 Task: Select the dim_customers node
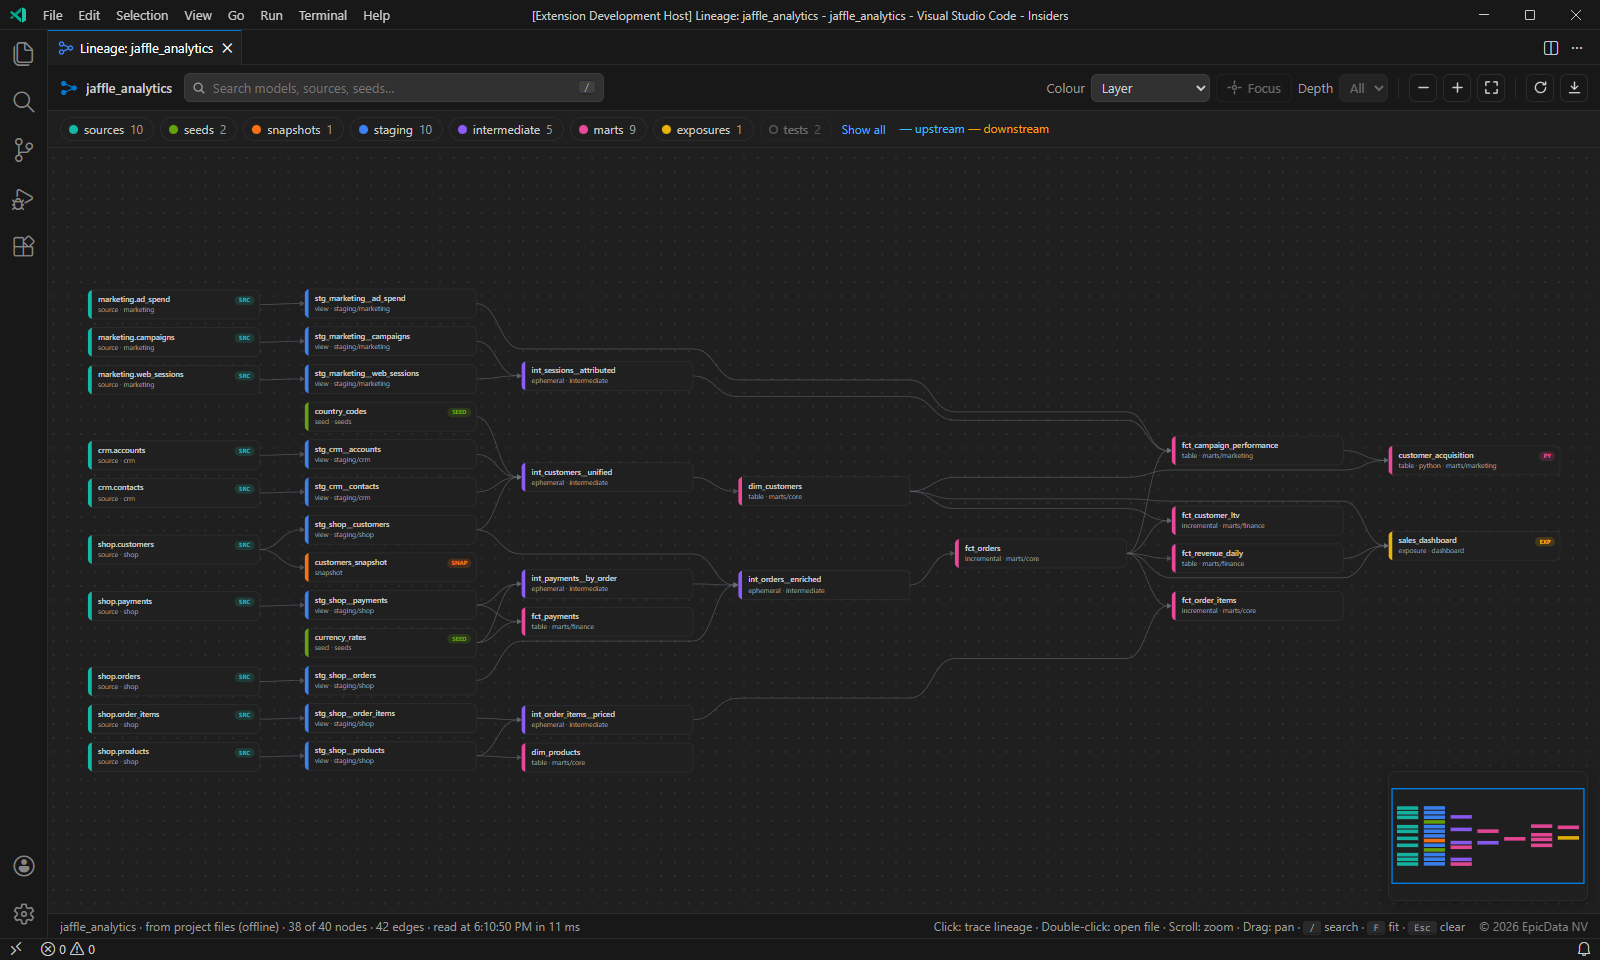(x=824, y=491)
